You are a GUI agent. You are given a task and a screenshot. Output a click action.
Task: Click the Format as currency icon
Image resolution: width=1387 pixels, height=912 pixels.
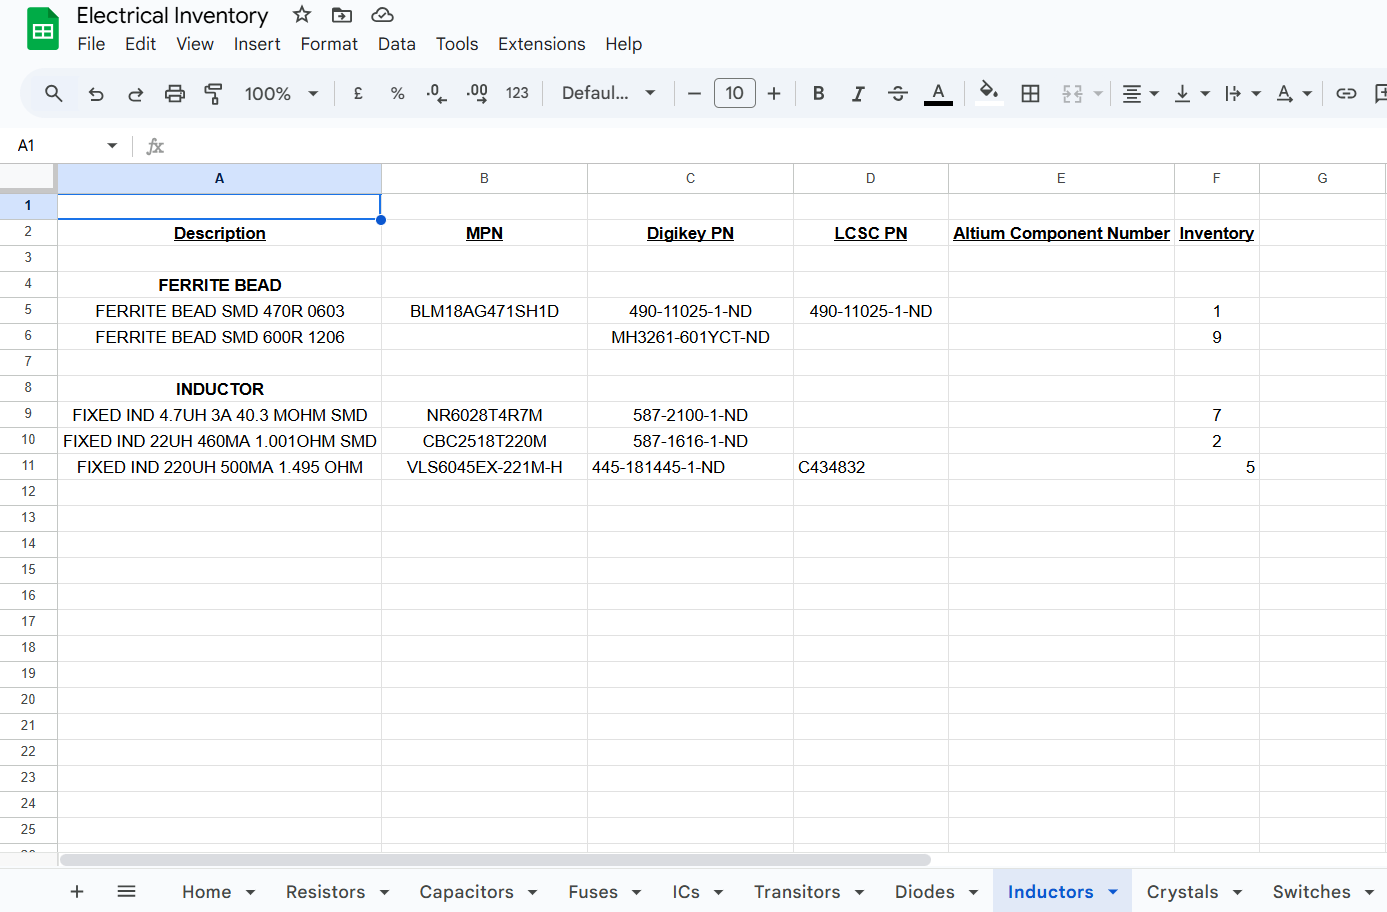click(x=358, y=94)
